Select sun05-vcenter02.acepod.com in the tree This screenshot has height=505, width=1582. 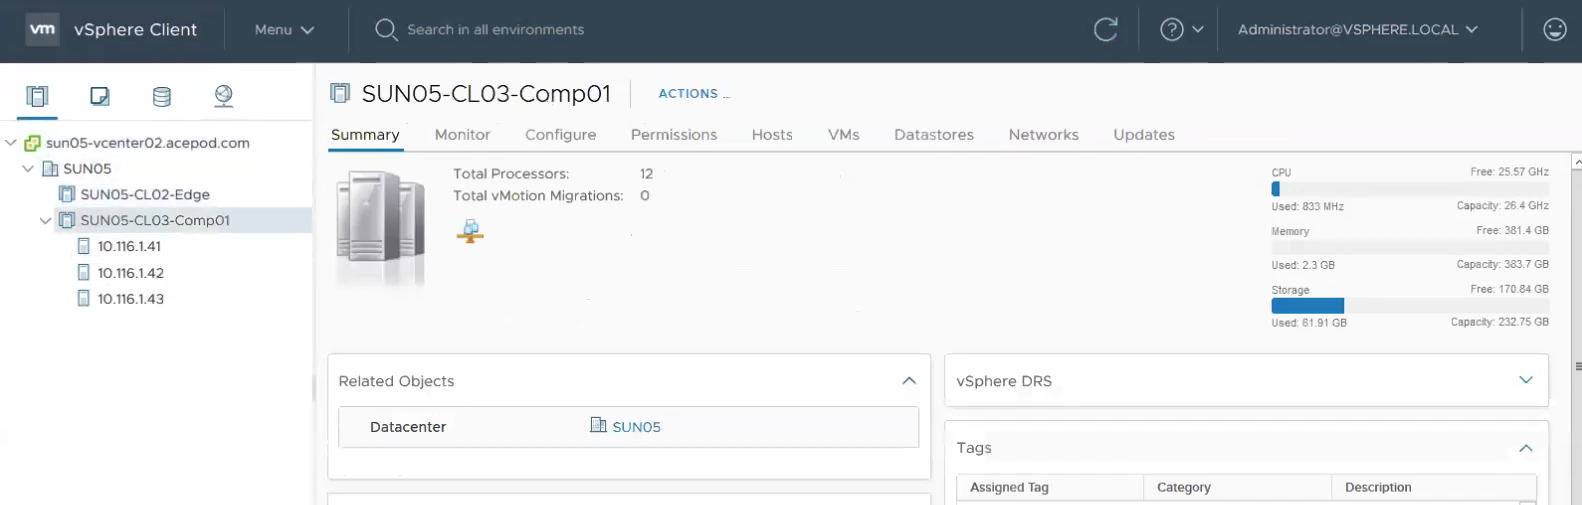pos(148,143)
